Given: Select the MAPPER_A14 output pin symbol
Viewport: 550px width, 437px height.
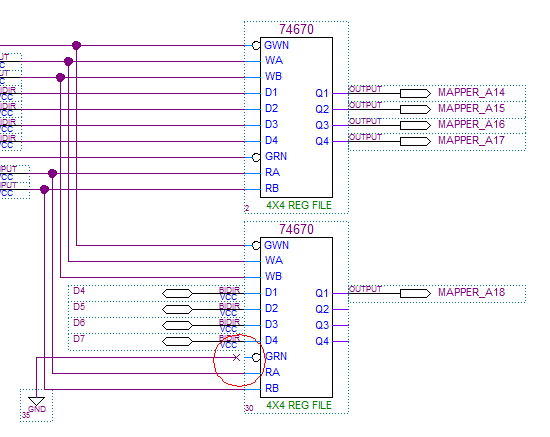Looking at the screenshot, I should point(416,93).
